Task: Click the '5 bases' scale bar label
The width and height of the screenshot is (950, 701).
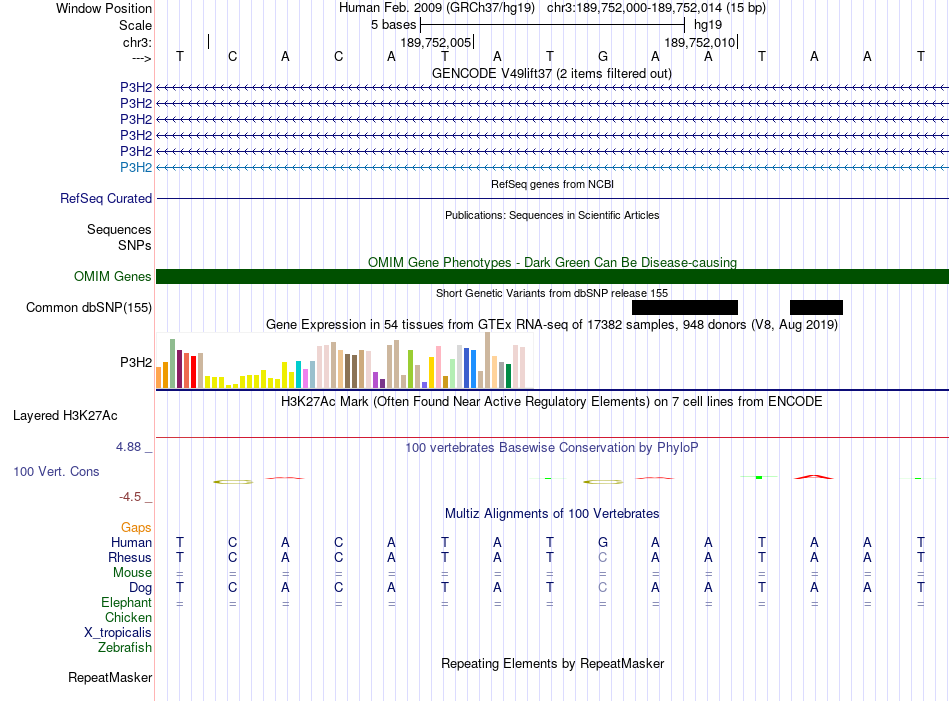Action: pos(394,25)
